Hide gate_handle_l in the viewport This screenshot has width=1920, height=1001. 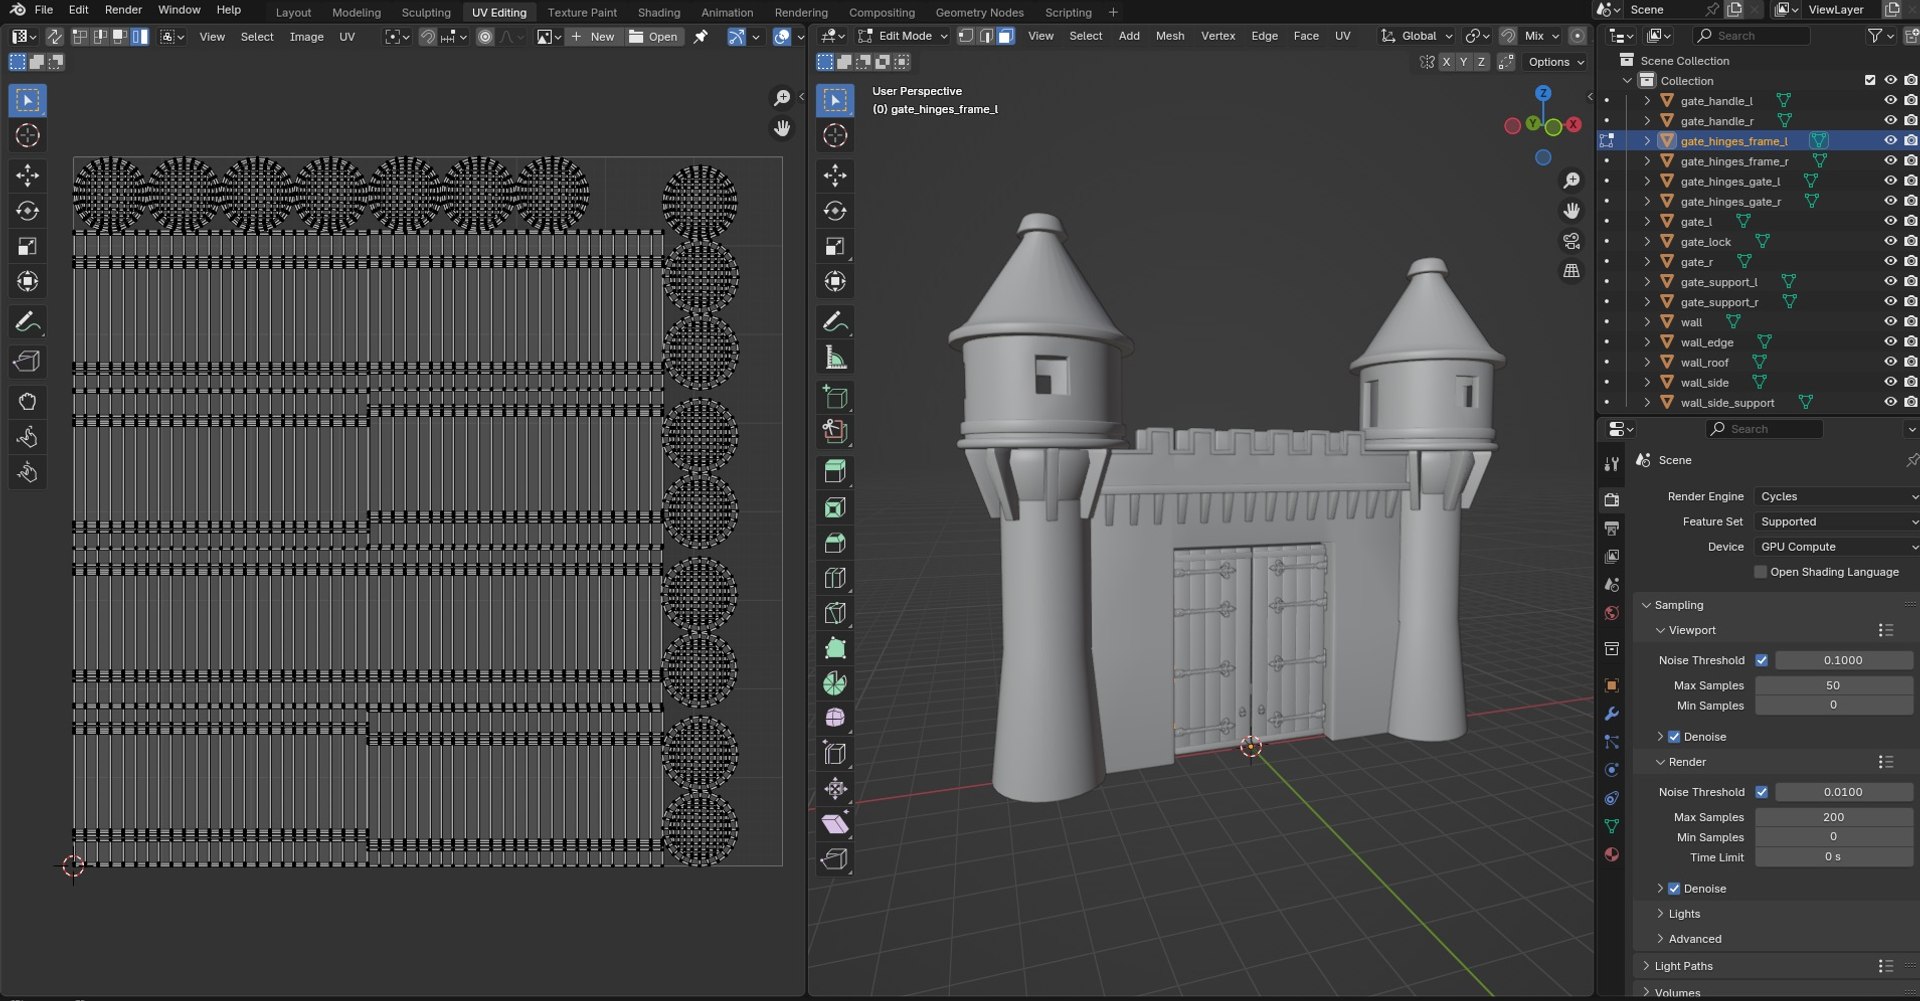(1890, 100)
